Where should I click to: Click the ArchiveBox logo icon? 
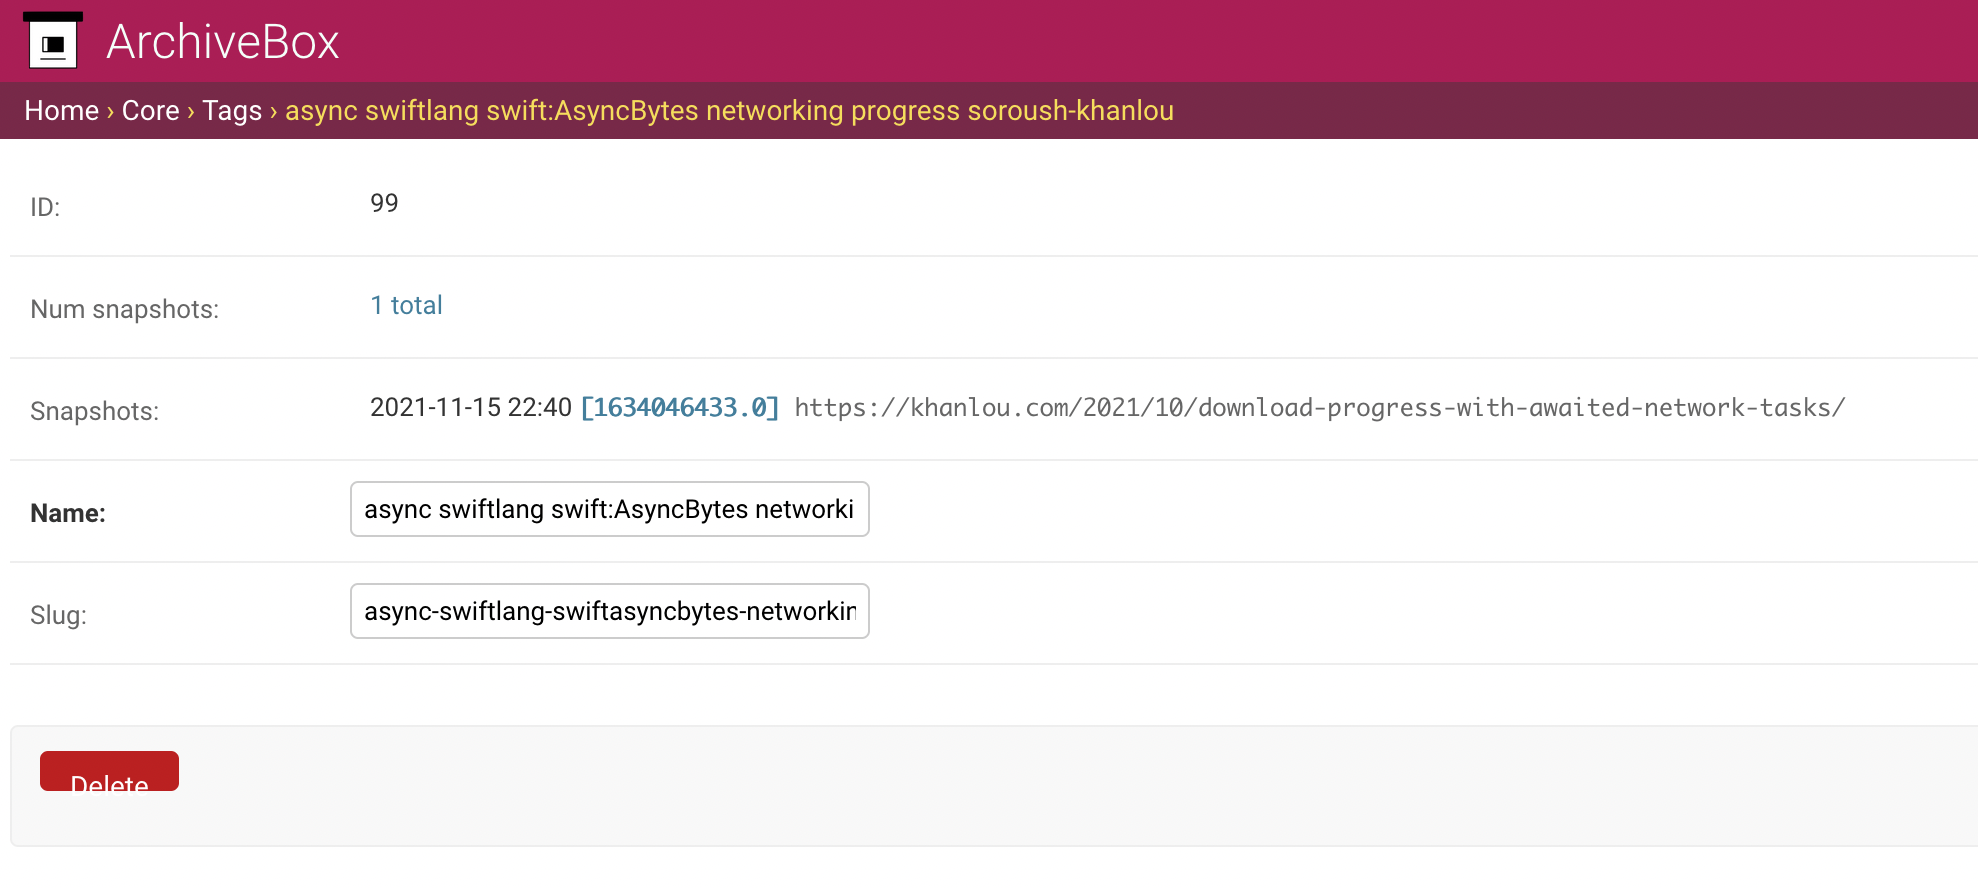(53, 41)
